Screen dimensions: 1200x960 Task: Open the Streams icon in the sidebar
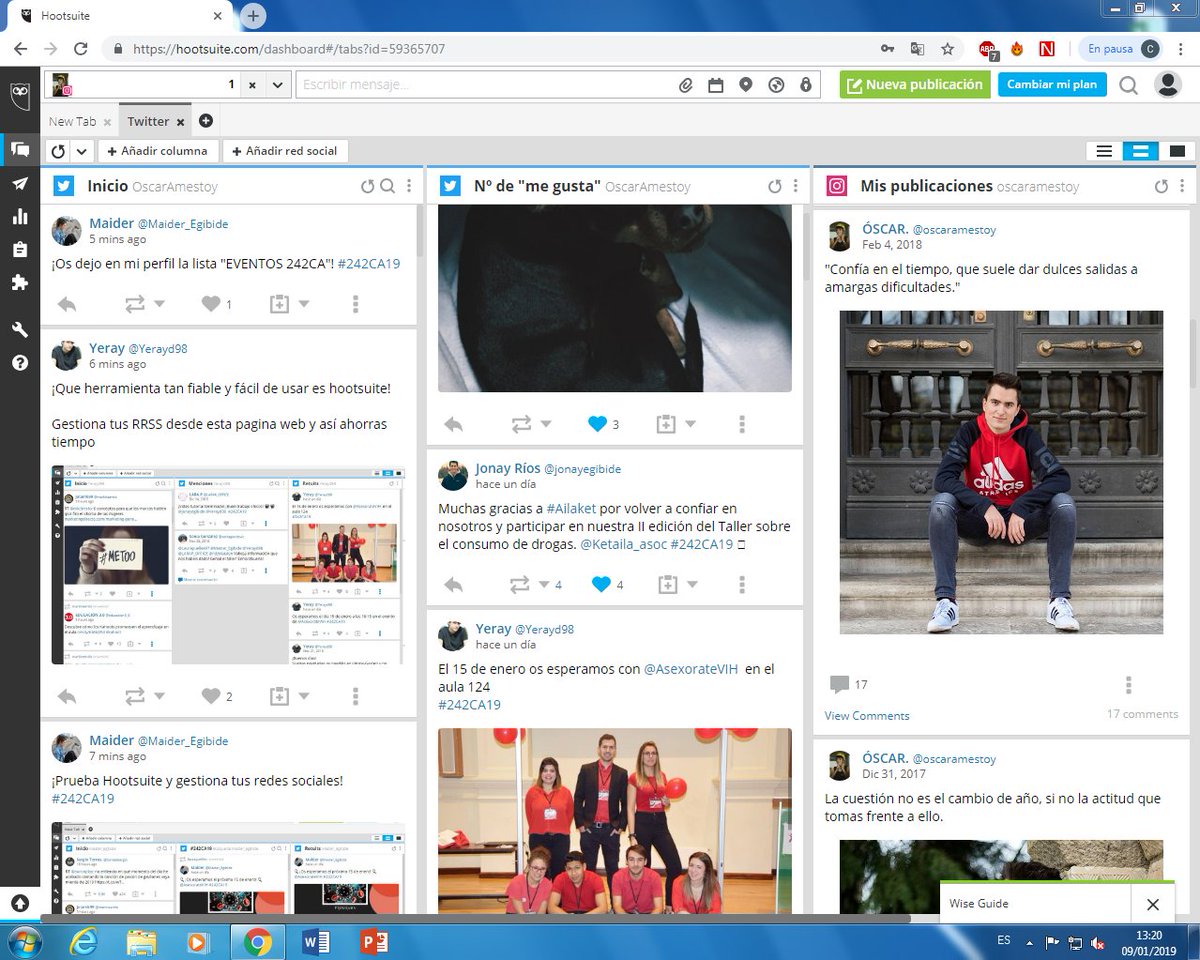19,150
